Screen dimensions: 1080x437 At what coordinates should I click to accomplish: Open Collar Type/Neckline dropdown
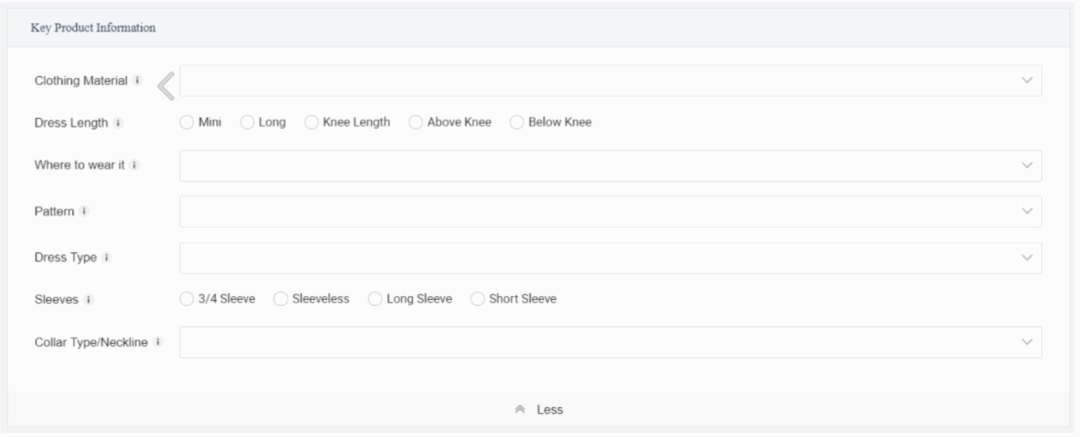point(610,342)
